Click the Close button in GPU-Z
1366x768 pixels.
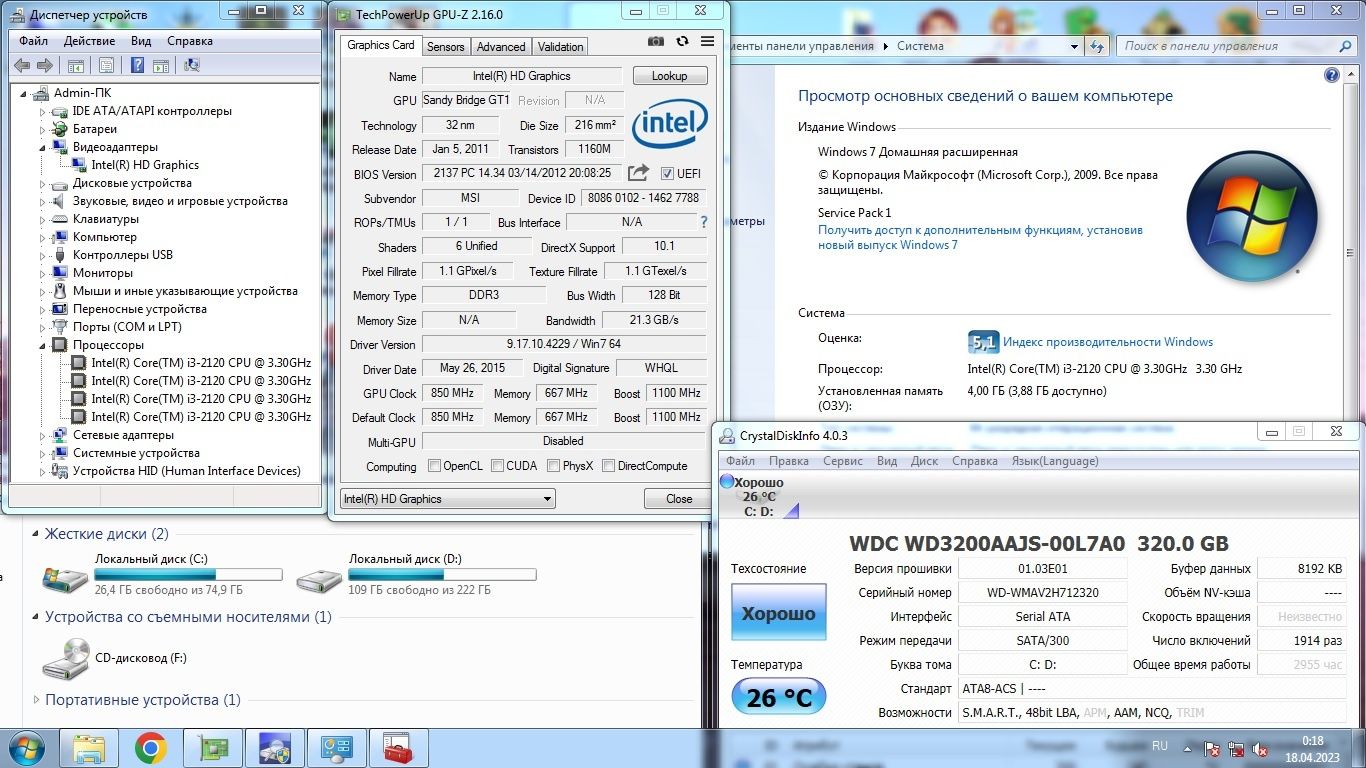click(679, 499)
